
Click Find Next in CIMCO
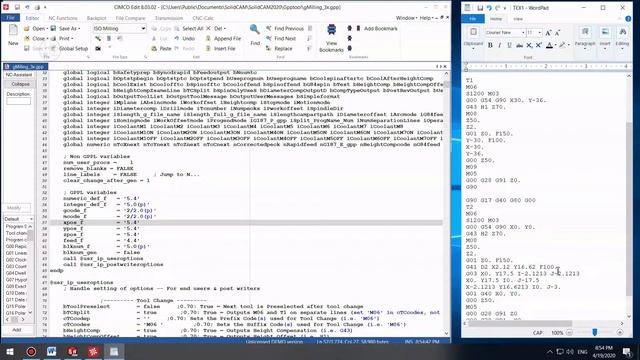(281, 38)
